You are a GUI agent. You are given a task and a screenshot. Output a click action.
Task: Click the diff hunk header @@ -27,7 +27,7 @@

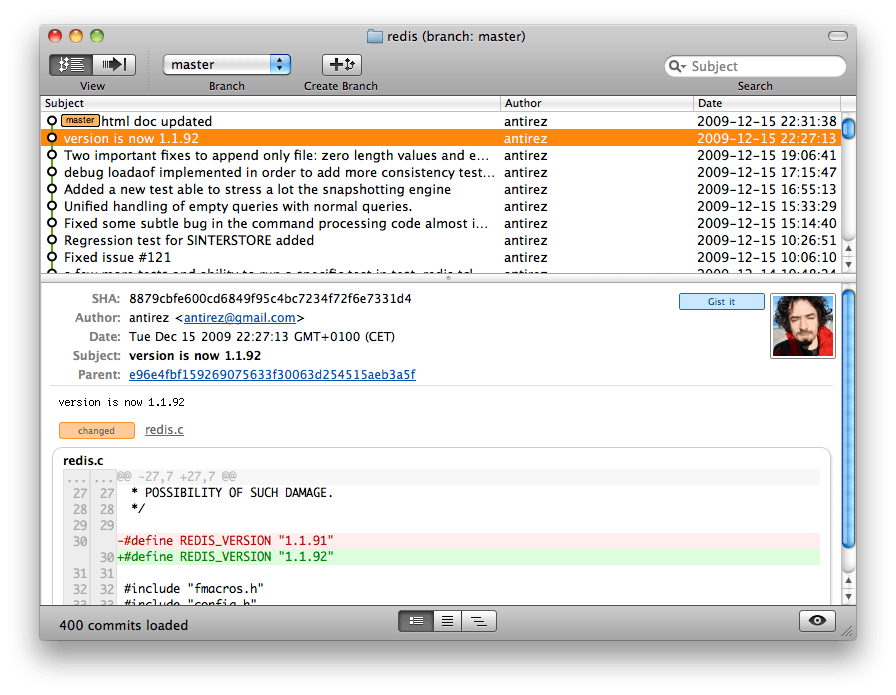pyautogui.click(x=177, y=476)
